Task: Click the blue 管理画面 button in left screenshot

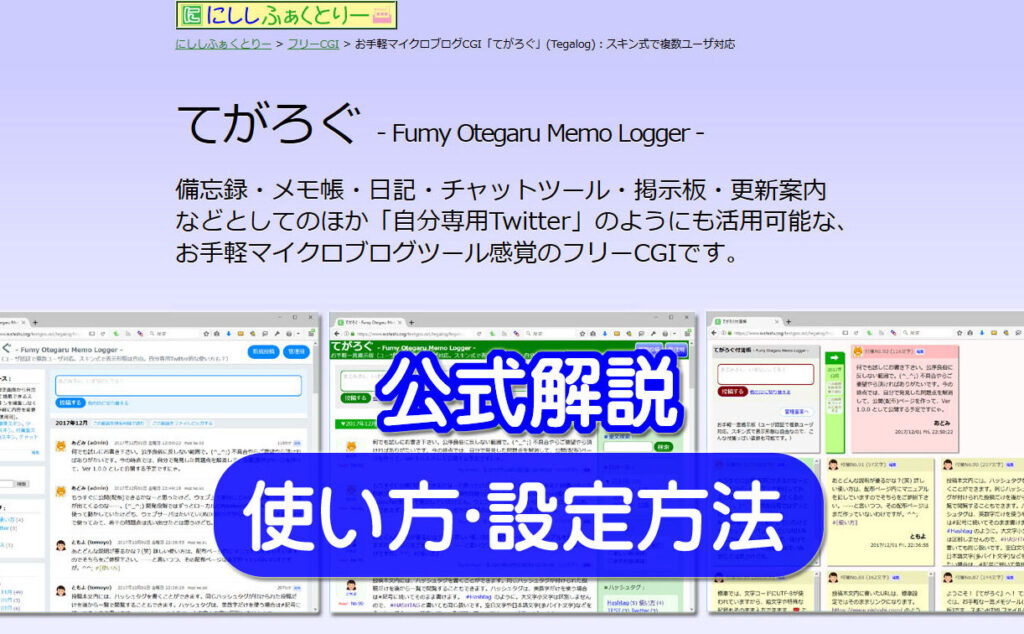Action: (x=296, y=351)
